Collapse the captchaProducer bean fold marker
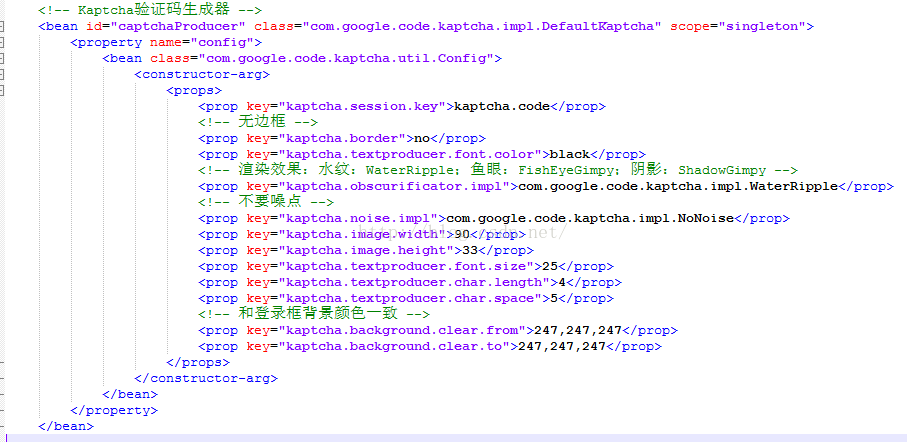This screenshot has width=907, height=442. tap(1, 27)
